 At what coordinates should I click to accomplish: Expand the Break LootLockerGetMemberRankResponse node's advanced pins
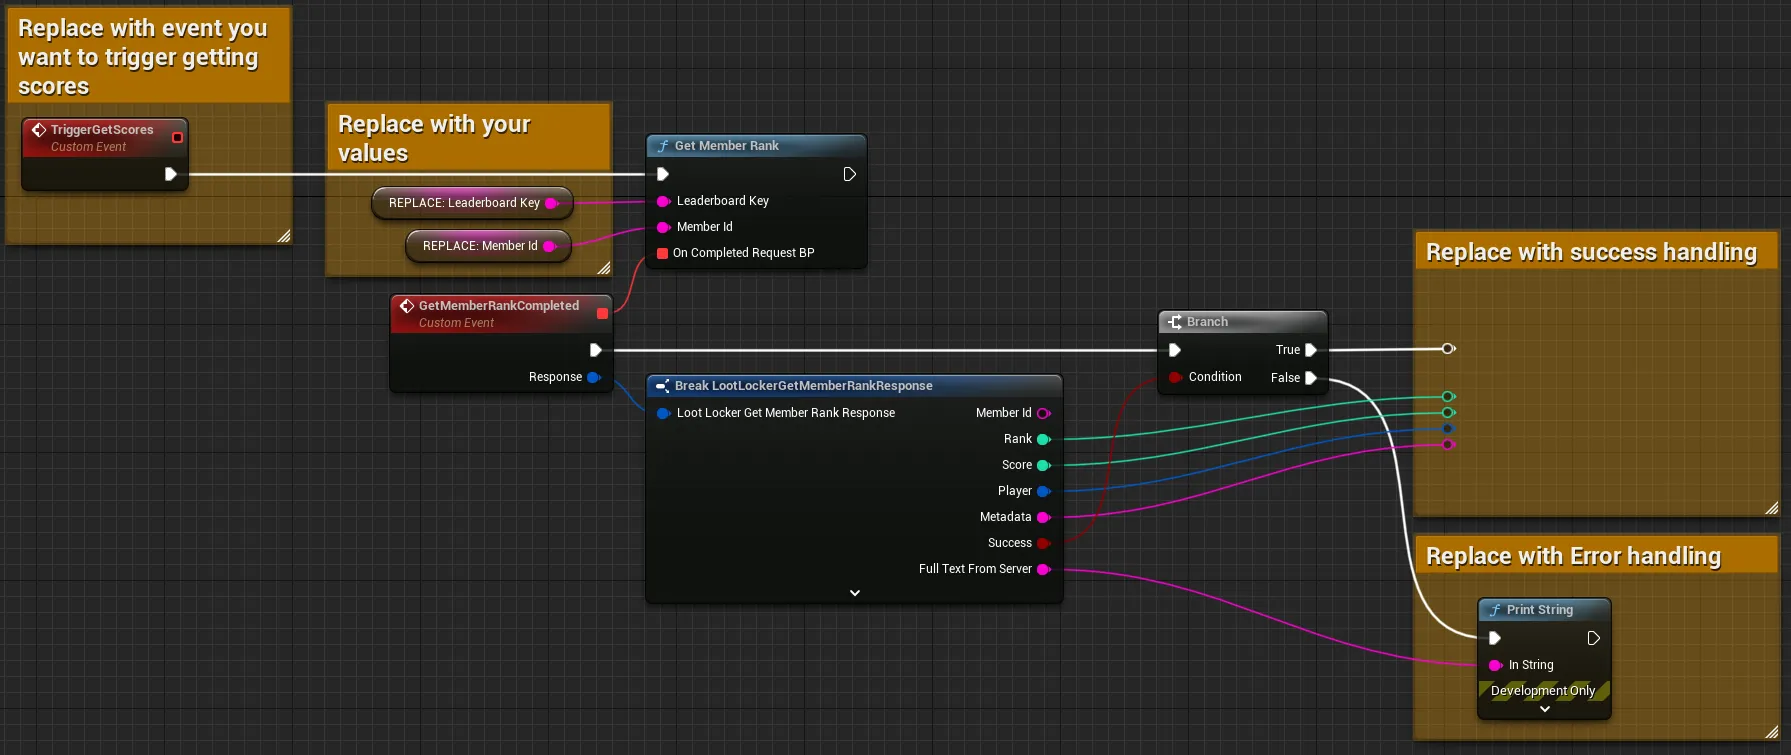pos(855,593)
